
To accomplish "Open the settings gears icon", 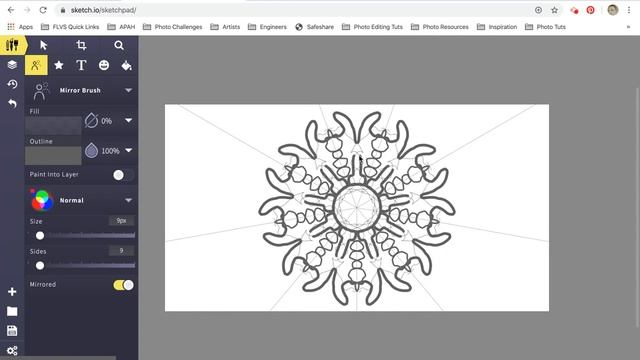I will point(12,350).
